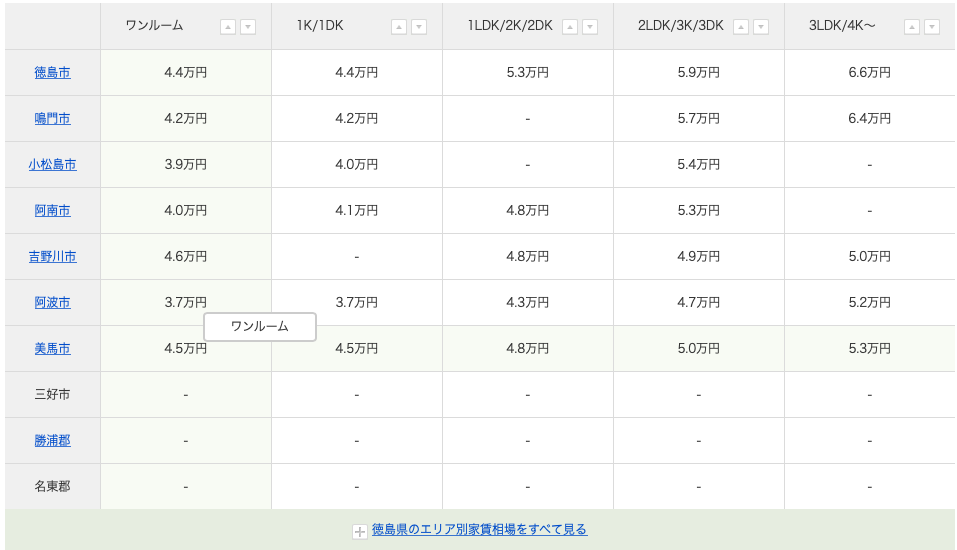Sort ワンルーム column ascending

pos(228,27)
